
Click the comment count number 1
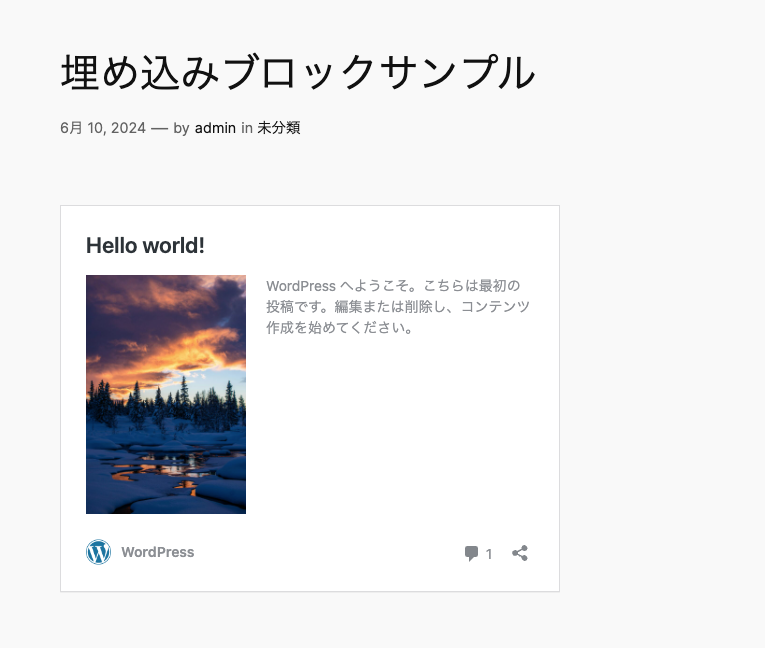click(489, 554)
